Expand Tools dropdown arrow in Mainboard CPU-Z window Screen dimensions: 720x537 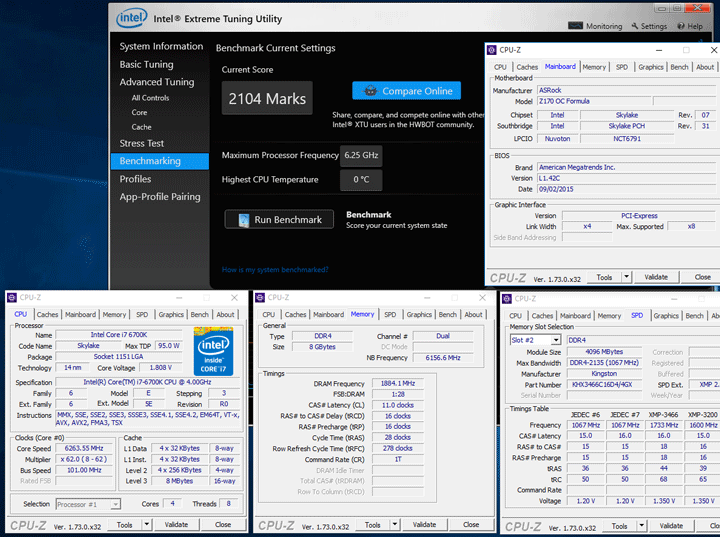tap(626, 277)
